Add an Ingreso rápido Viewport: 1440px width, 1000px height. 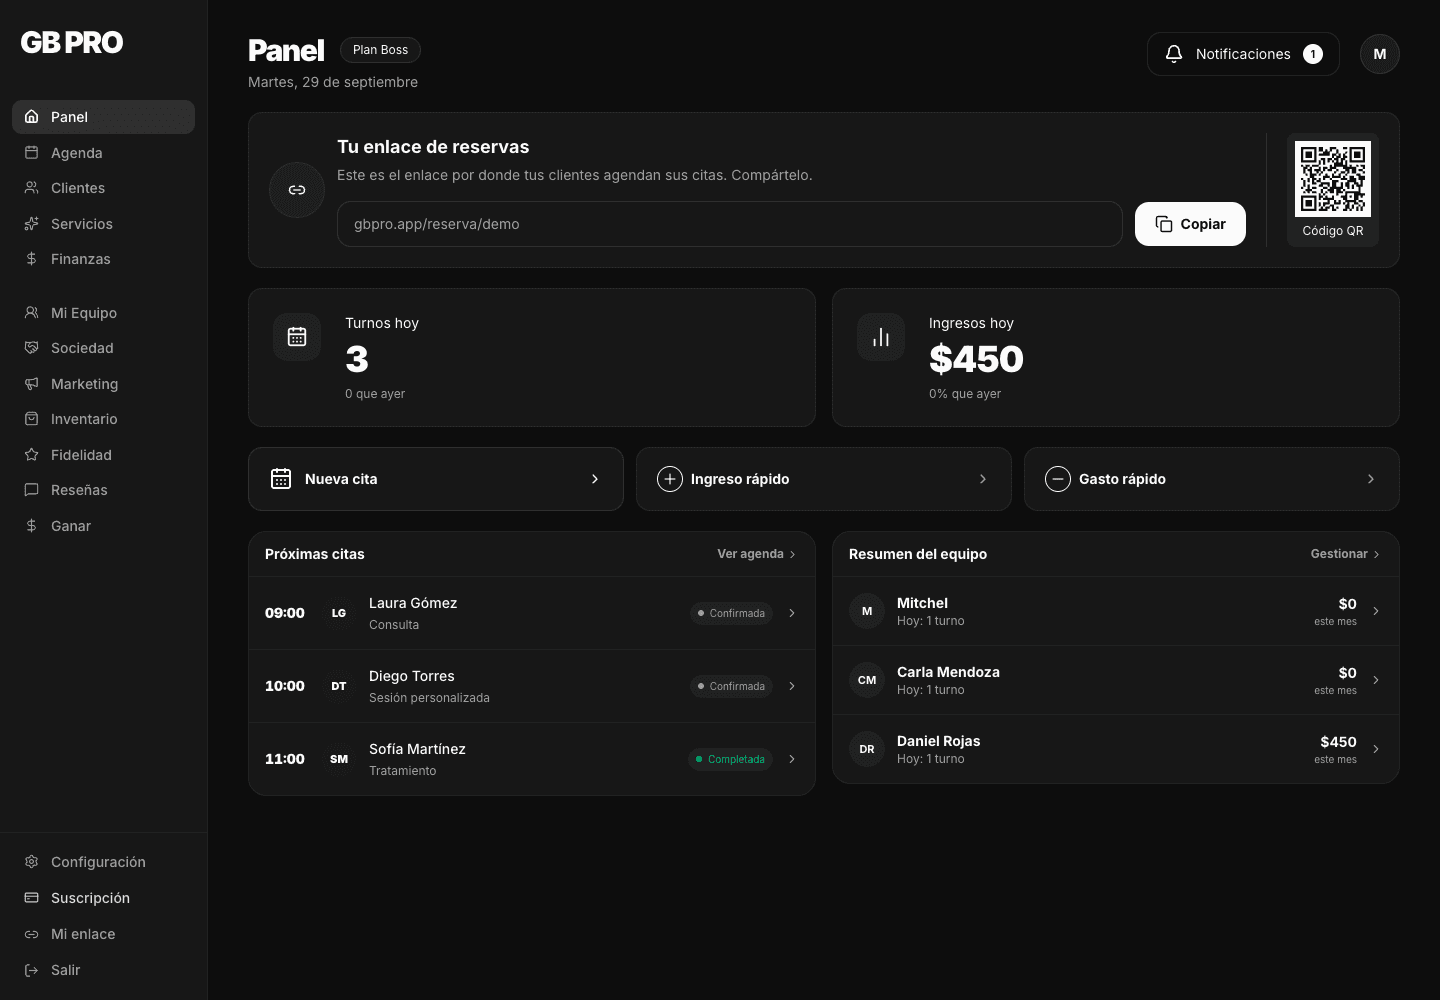coord(824,479)
